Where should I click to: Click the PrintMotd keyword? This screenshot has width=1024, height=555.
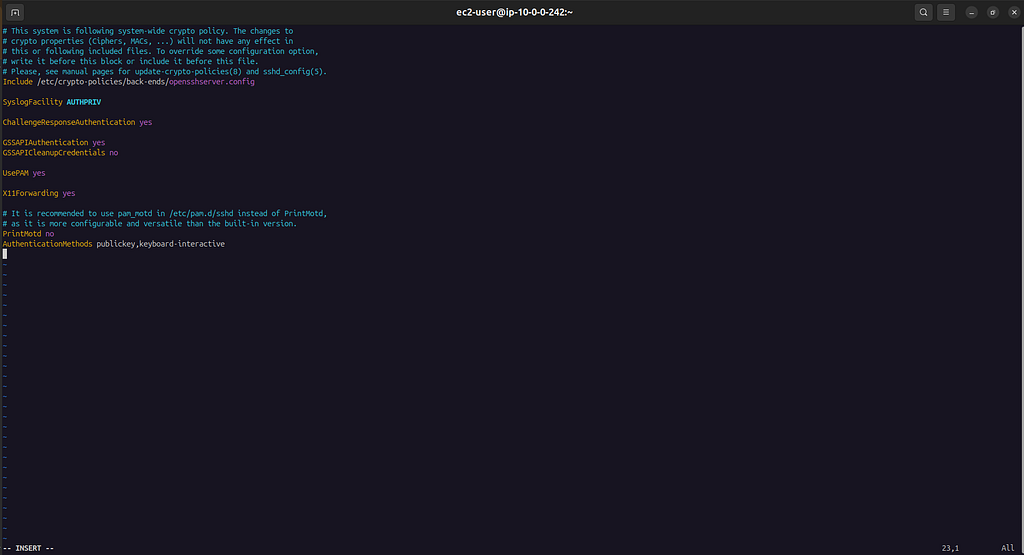[x=22, y=234]
